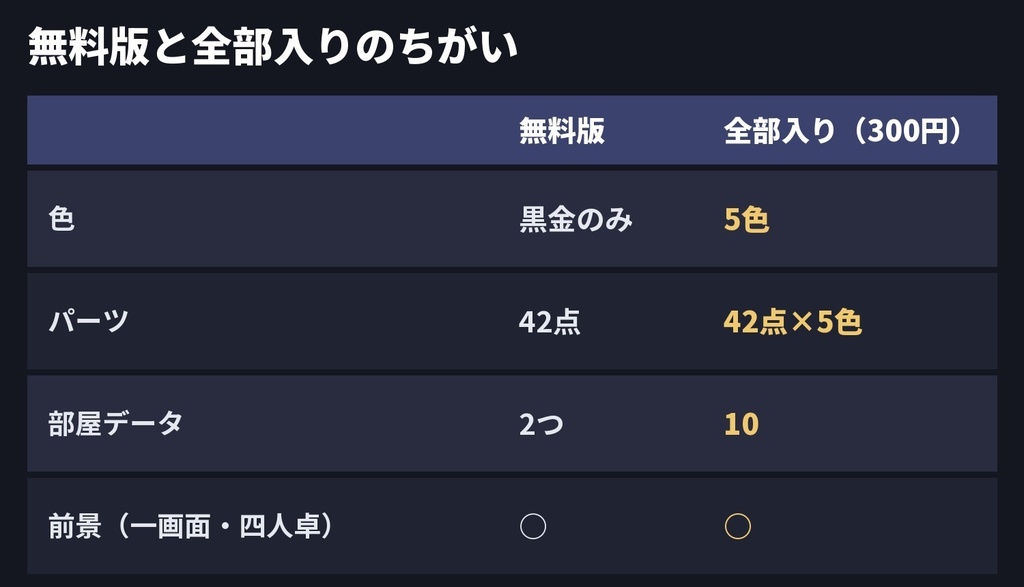This screenshot has width=1024, height=587.
Task: Click the 前景（一画面・四人卓） row label
Action: tap(191, 526)
